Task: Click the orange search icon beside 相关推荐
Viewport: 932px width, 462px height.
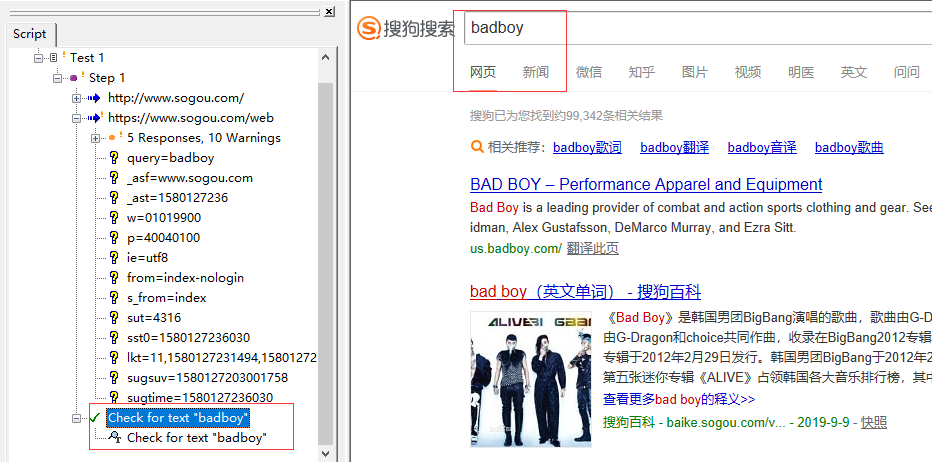Action: coord(477,147)
